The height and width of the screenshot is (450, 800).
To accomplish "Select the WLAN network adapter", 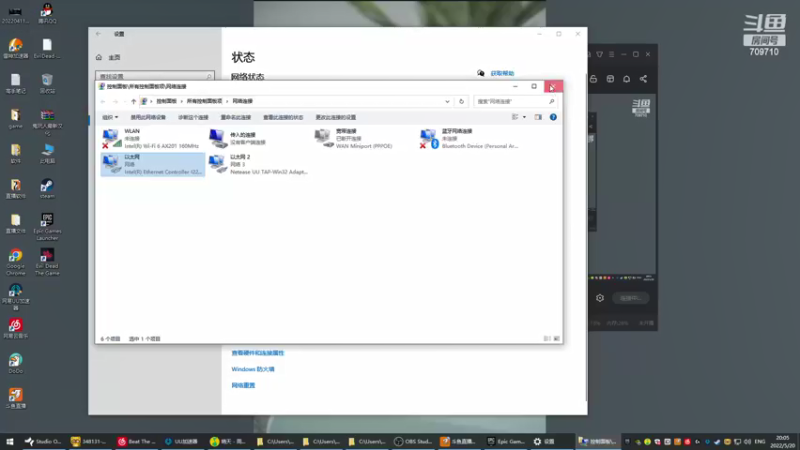I will [151, 138].
